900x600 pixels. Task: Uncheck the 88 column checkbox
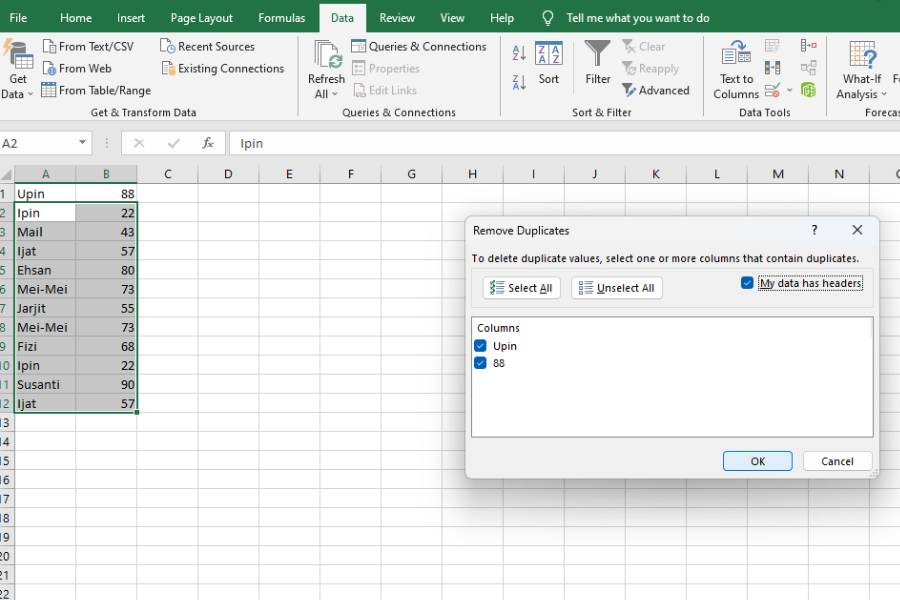tap(480, 363)
